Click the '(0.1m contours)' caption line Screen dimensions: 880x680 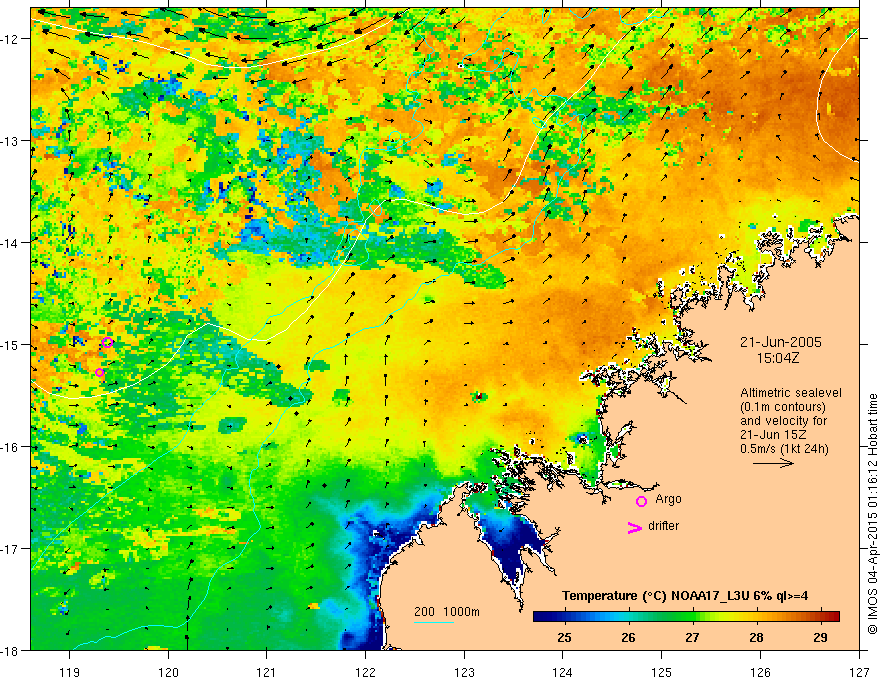pyautogui.click(x=783, y=407)
